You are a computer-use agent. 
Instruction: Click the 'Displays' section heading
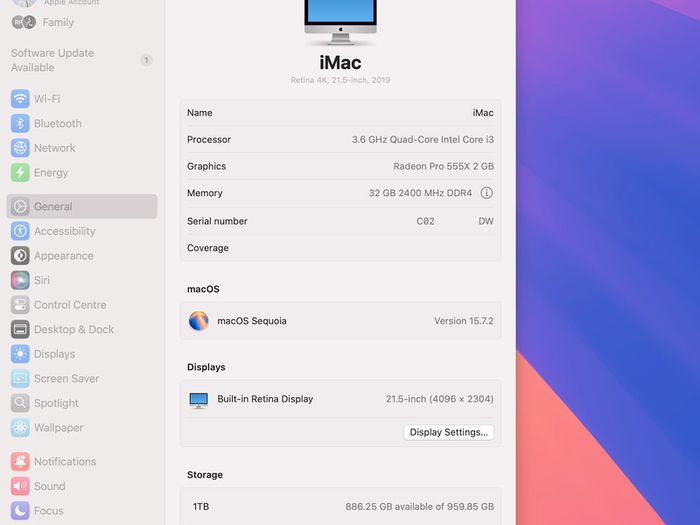206,367
